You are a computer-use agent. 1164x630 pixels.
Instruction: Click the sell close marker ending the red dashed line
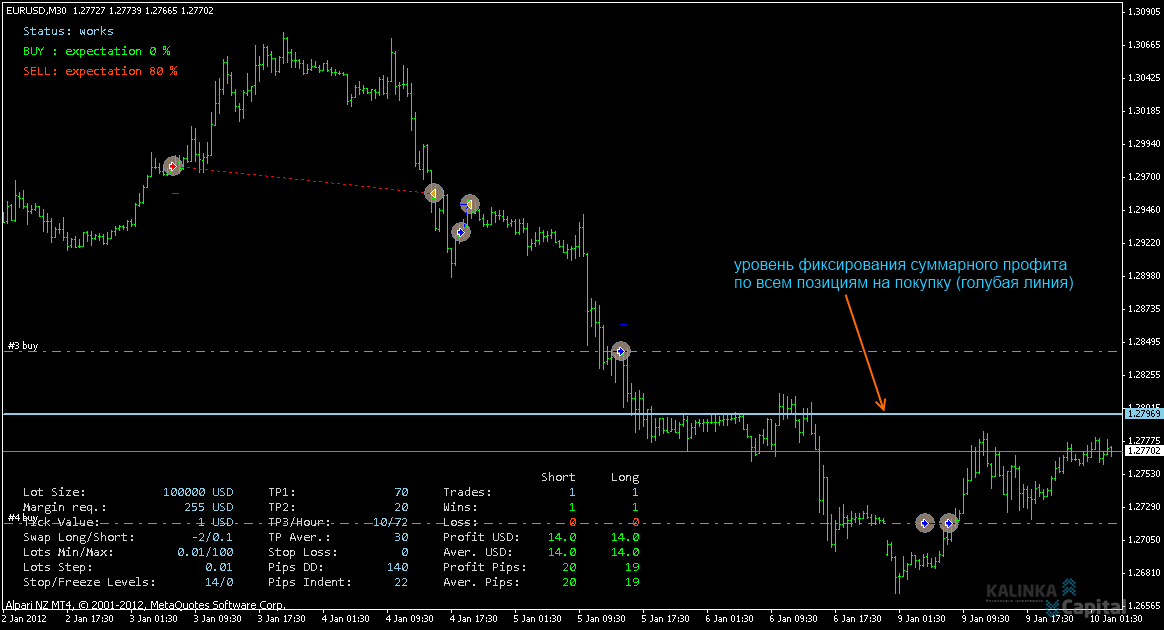click(x=434, y=194)
